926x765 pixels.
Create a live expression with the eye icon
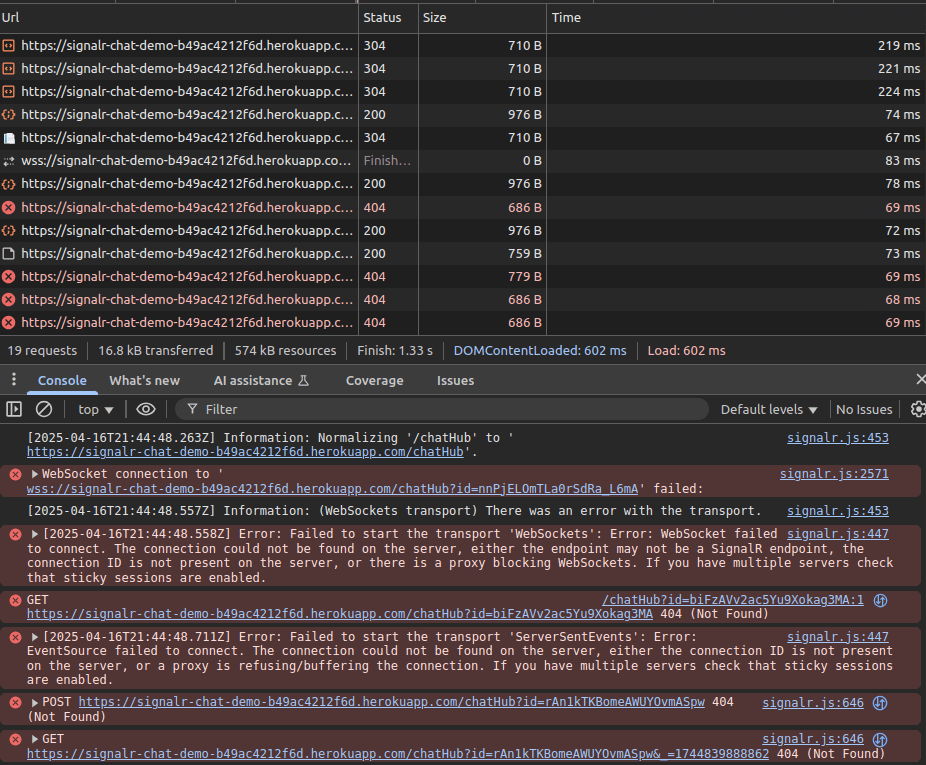point(145,409)
